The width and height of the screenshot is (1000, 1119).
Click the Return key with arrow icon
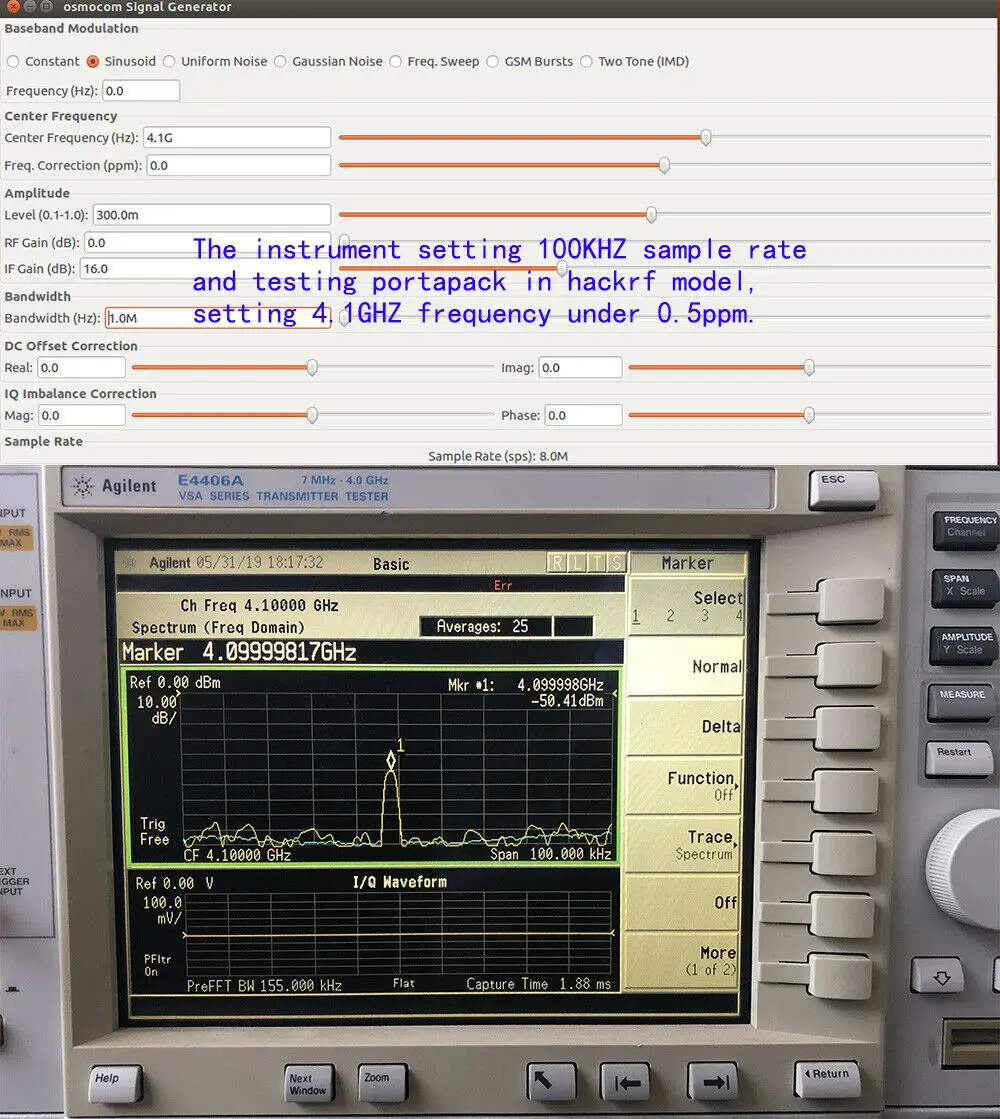pyautogui.click(x=827, y=1078)
